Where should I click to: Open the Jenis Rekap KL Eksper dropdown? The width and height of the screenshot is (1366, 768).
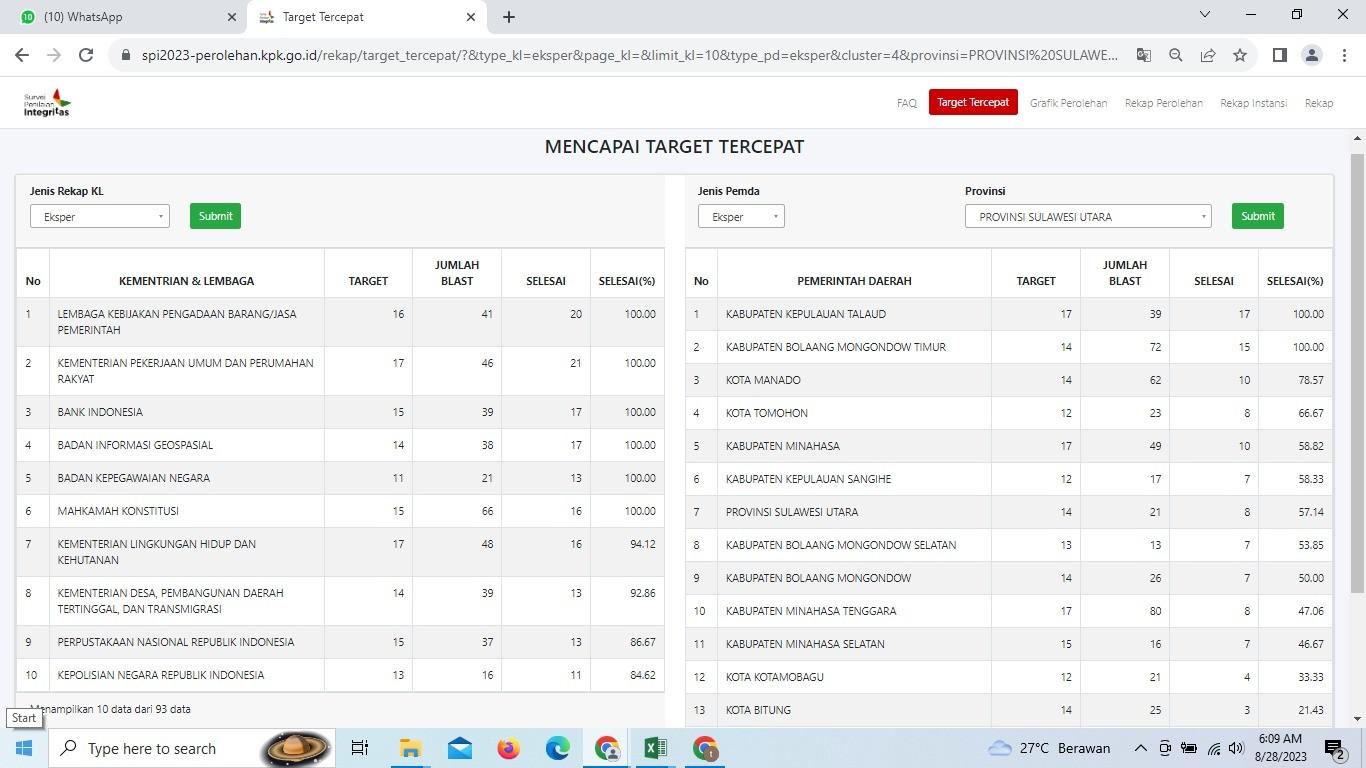tap(98, 216)
